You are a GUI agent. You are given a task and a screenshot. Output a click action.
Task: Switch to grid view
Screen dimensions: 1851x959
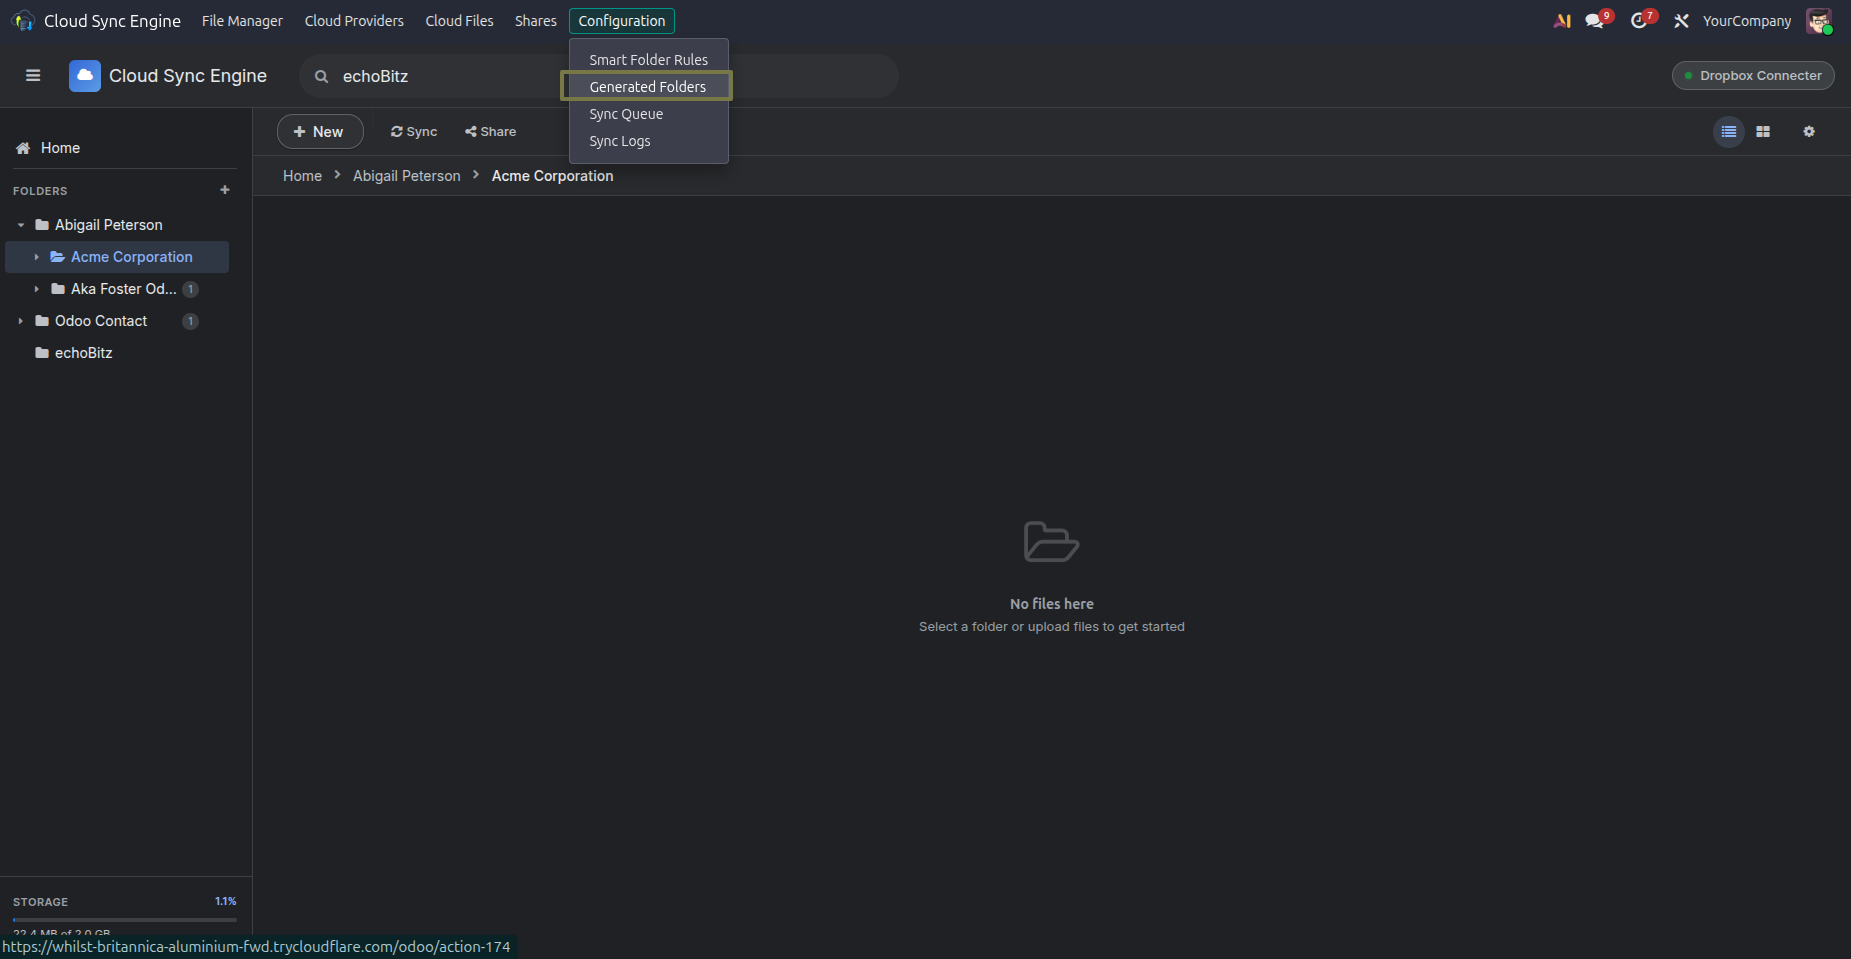click(x=1763, y=132)
